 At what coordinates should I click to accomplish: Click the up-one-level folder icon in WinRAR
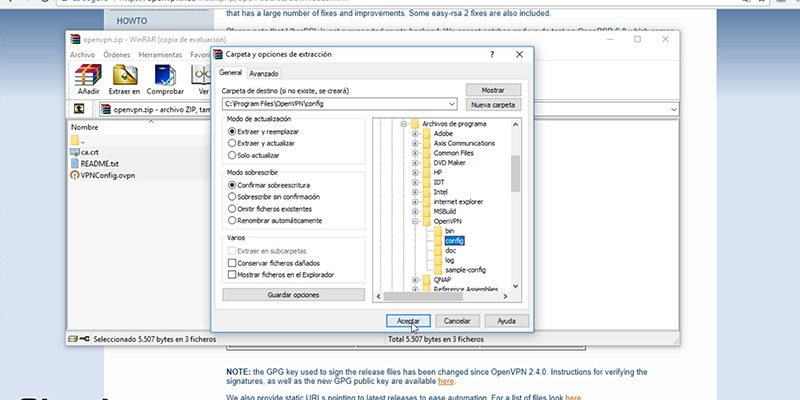point(79,109)
